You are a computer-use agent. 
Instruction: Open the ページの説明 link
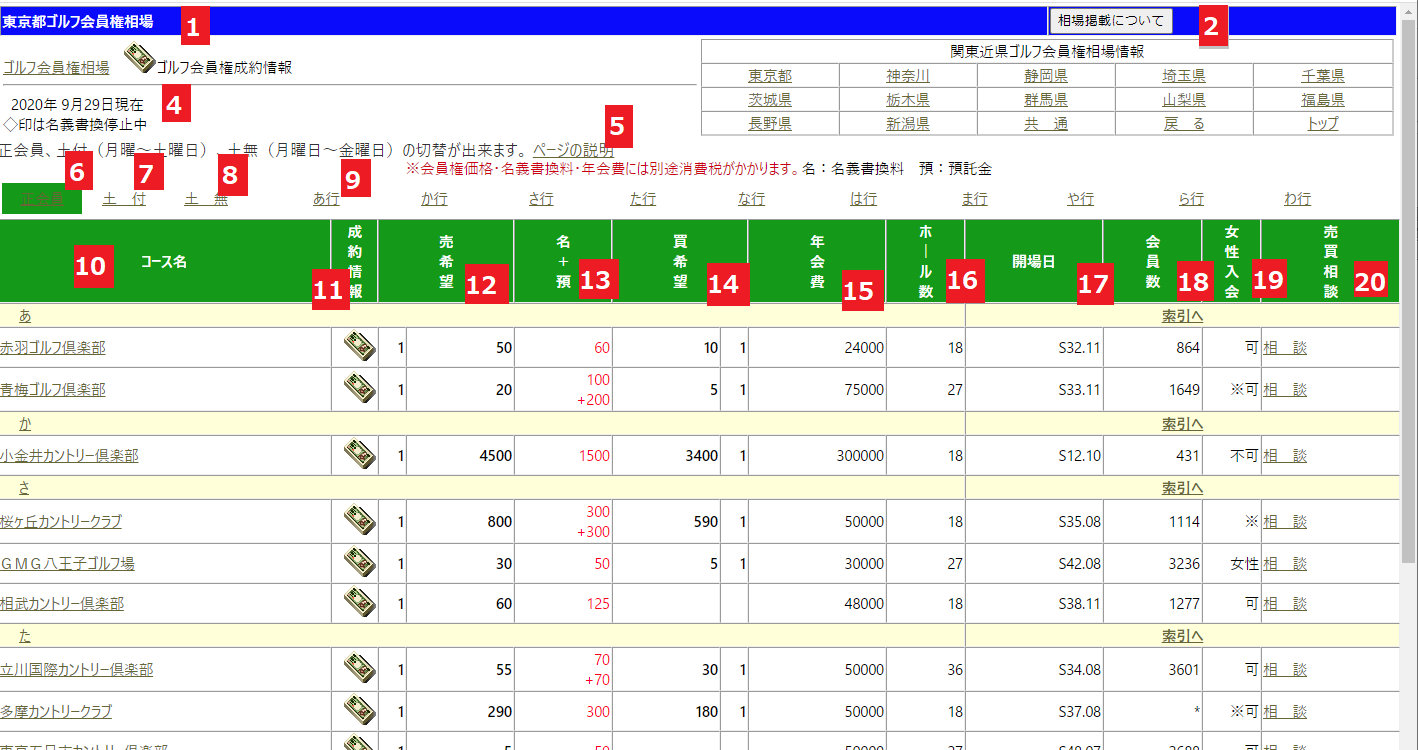(573, 149)
